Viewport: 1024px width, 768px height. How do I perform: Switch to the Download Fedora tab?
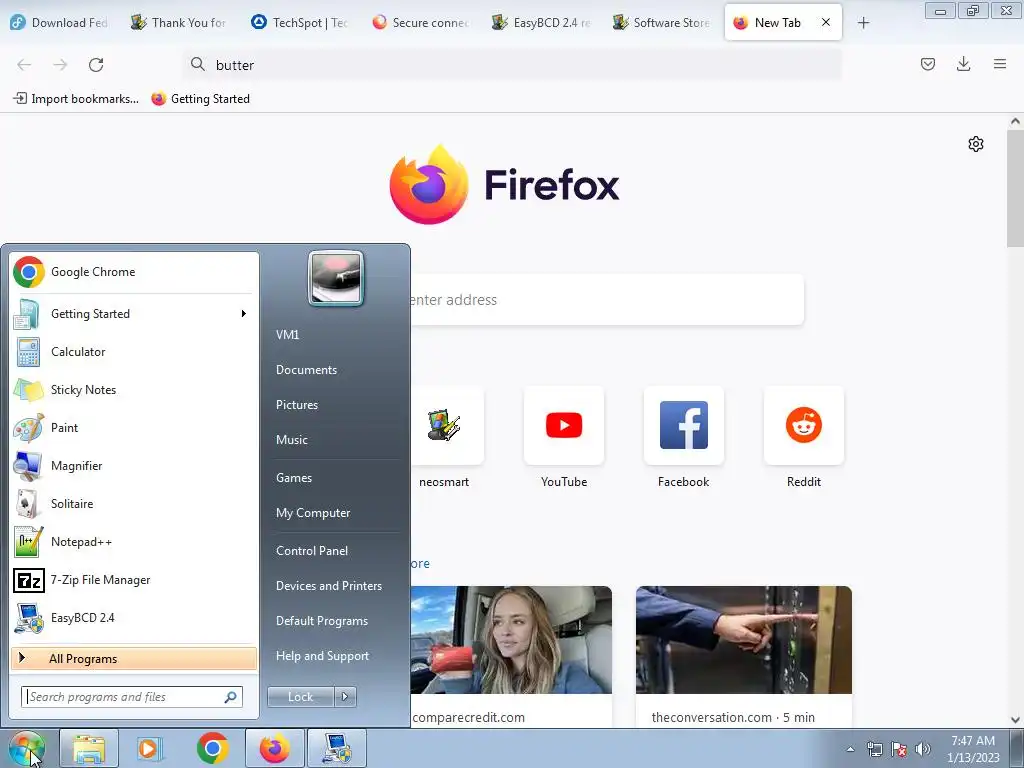click(x=59, y=22)
